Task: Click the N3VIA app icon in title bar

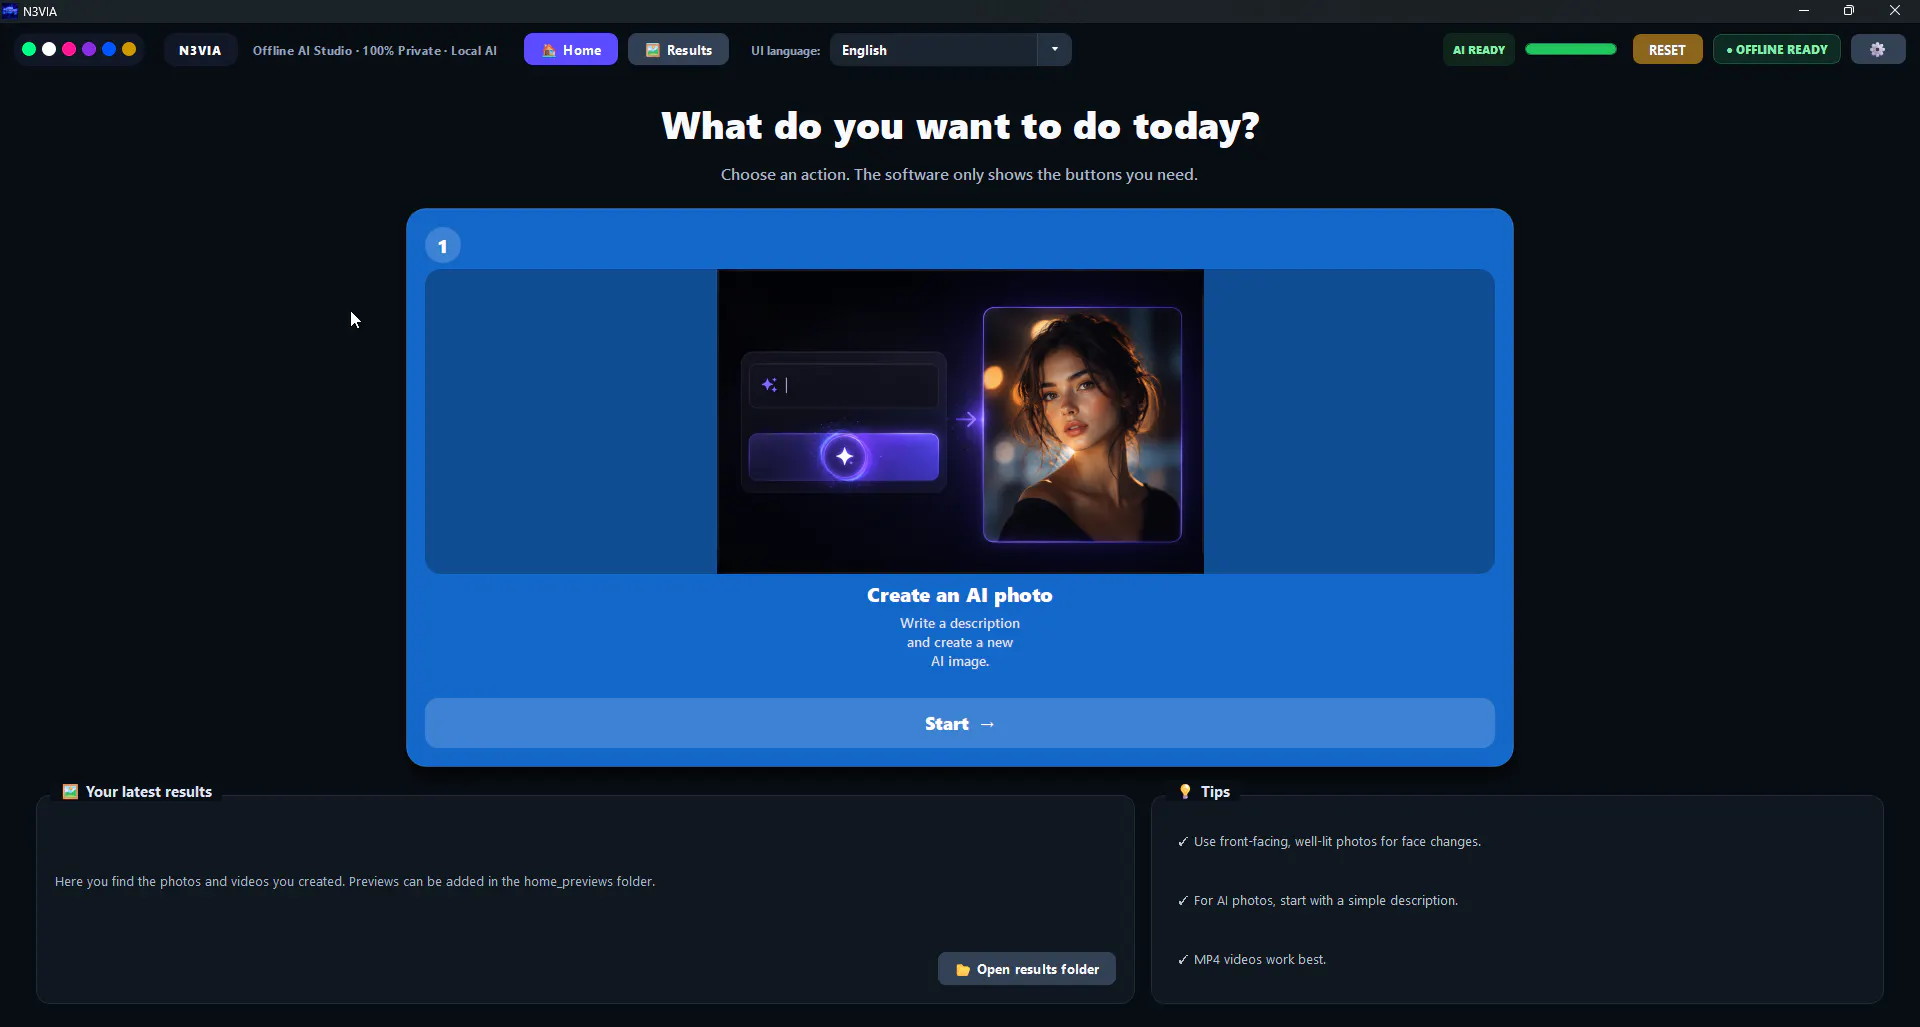Action: click(10, 11)
